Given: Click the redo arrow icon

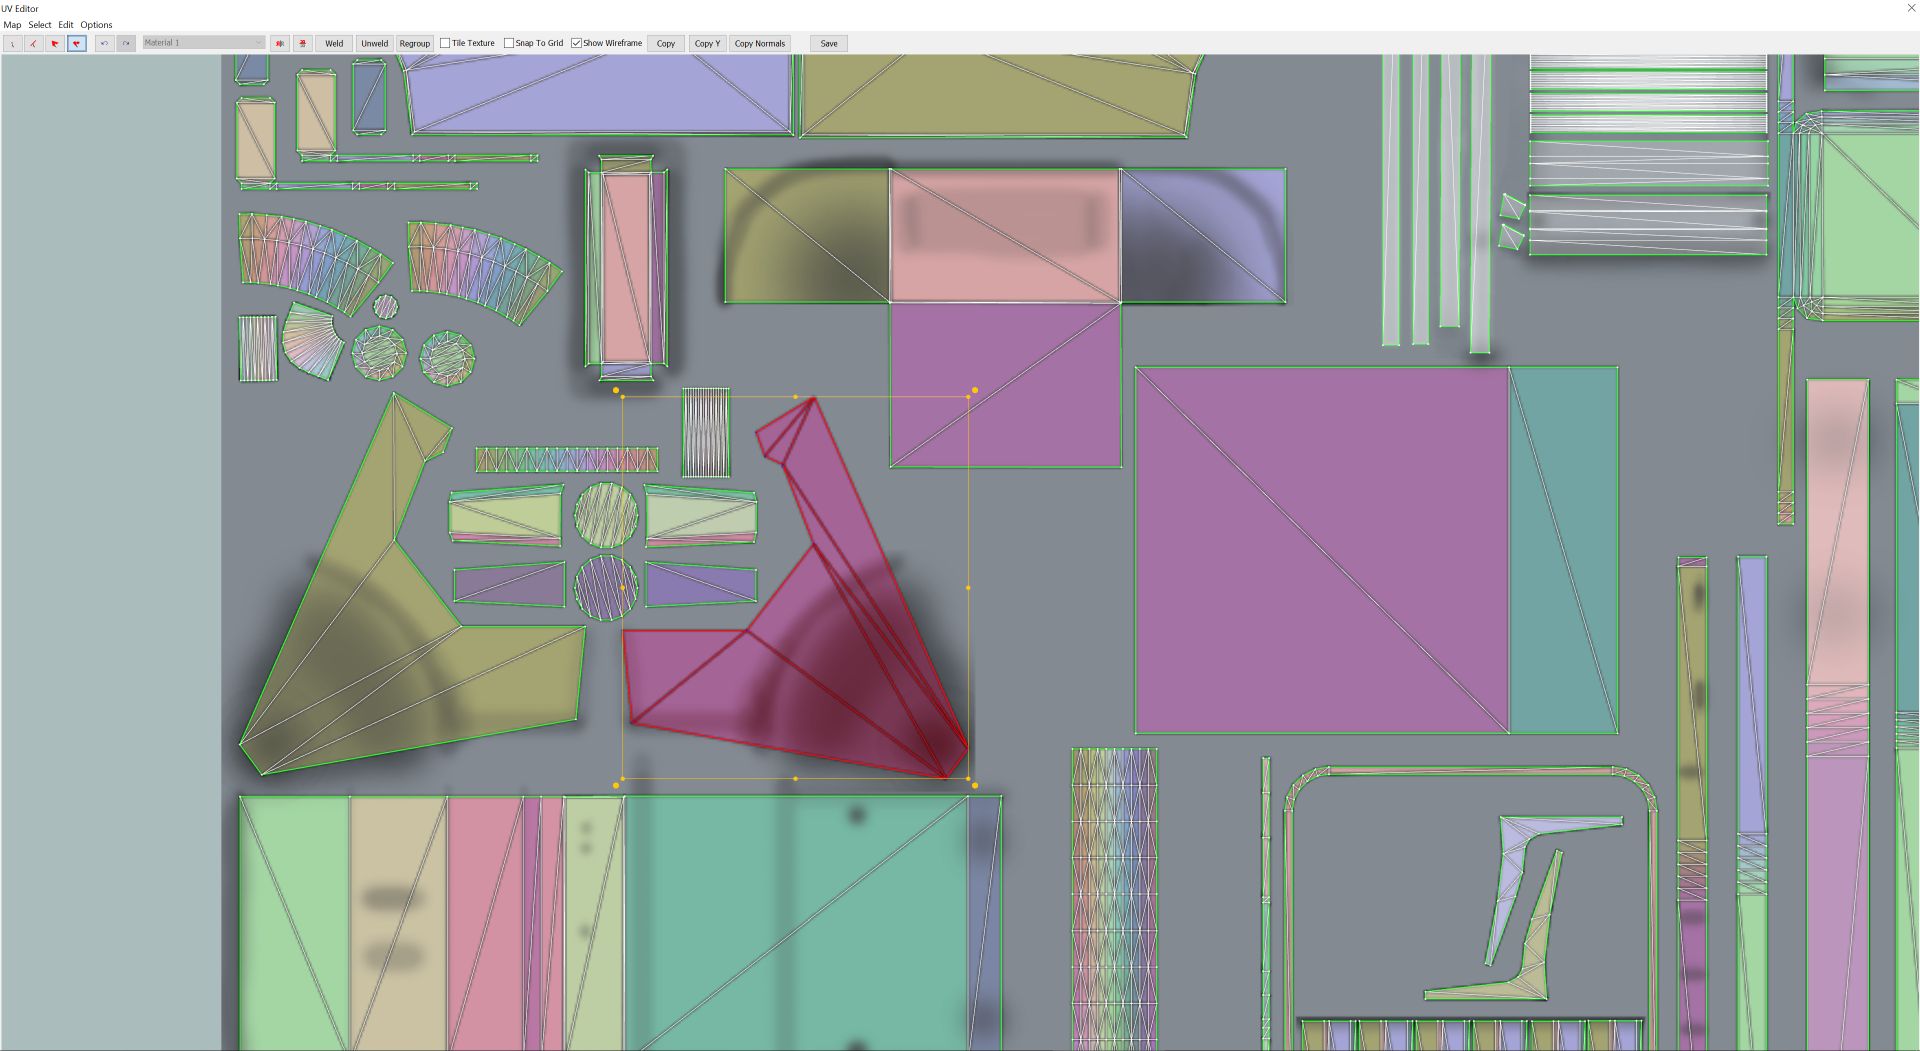Looking at the screenshot, I should [x=126, y=43].
